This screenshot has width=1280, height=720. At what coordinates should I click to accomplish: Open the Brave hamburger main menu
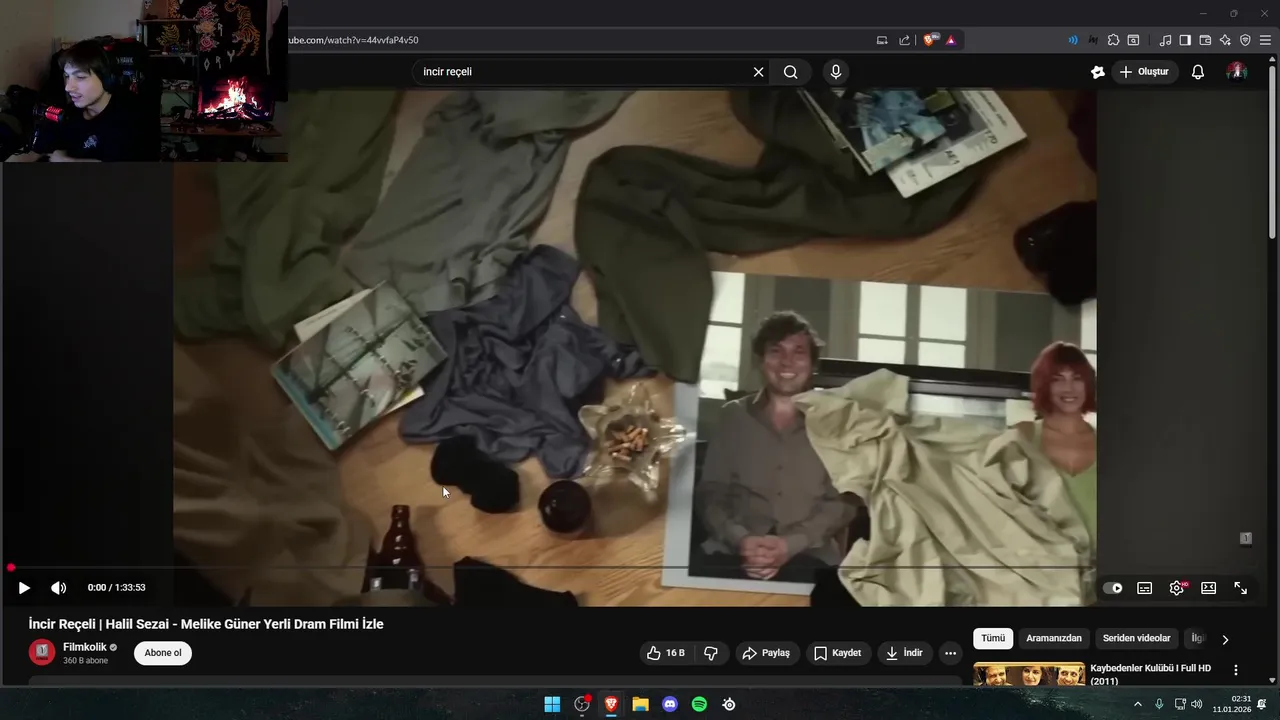pyautogui.click(x=1265, y=40)
